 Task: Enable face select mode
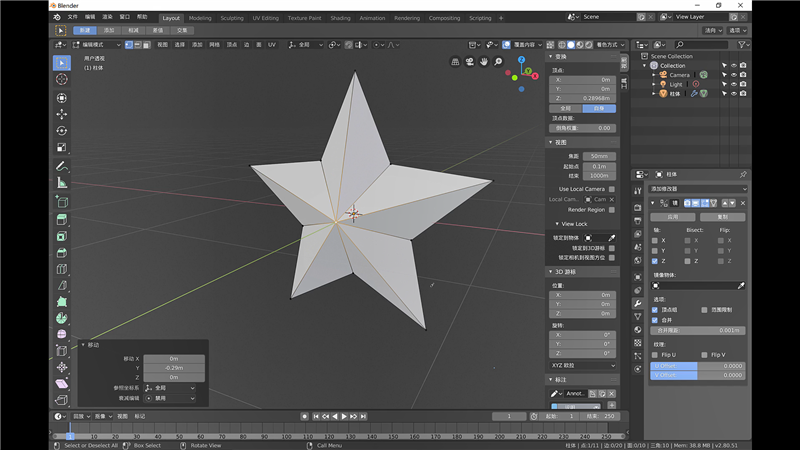[x=146, y=45]
